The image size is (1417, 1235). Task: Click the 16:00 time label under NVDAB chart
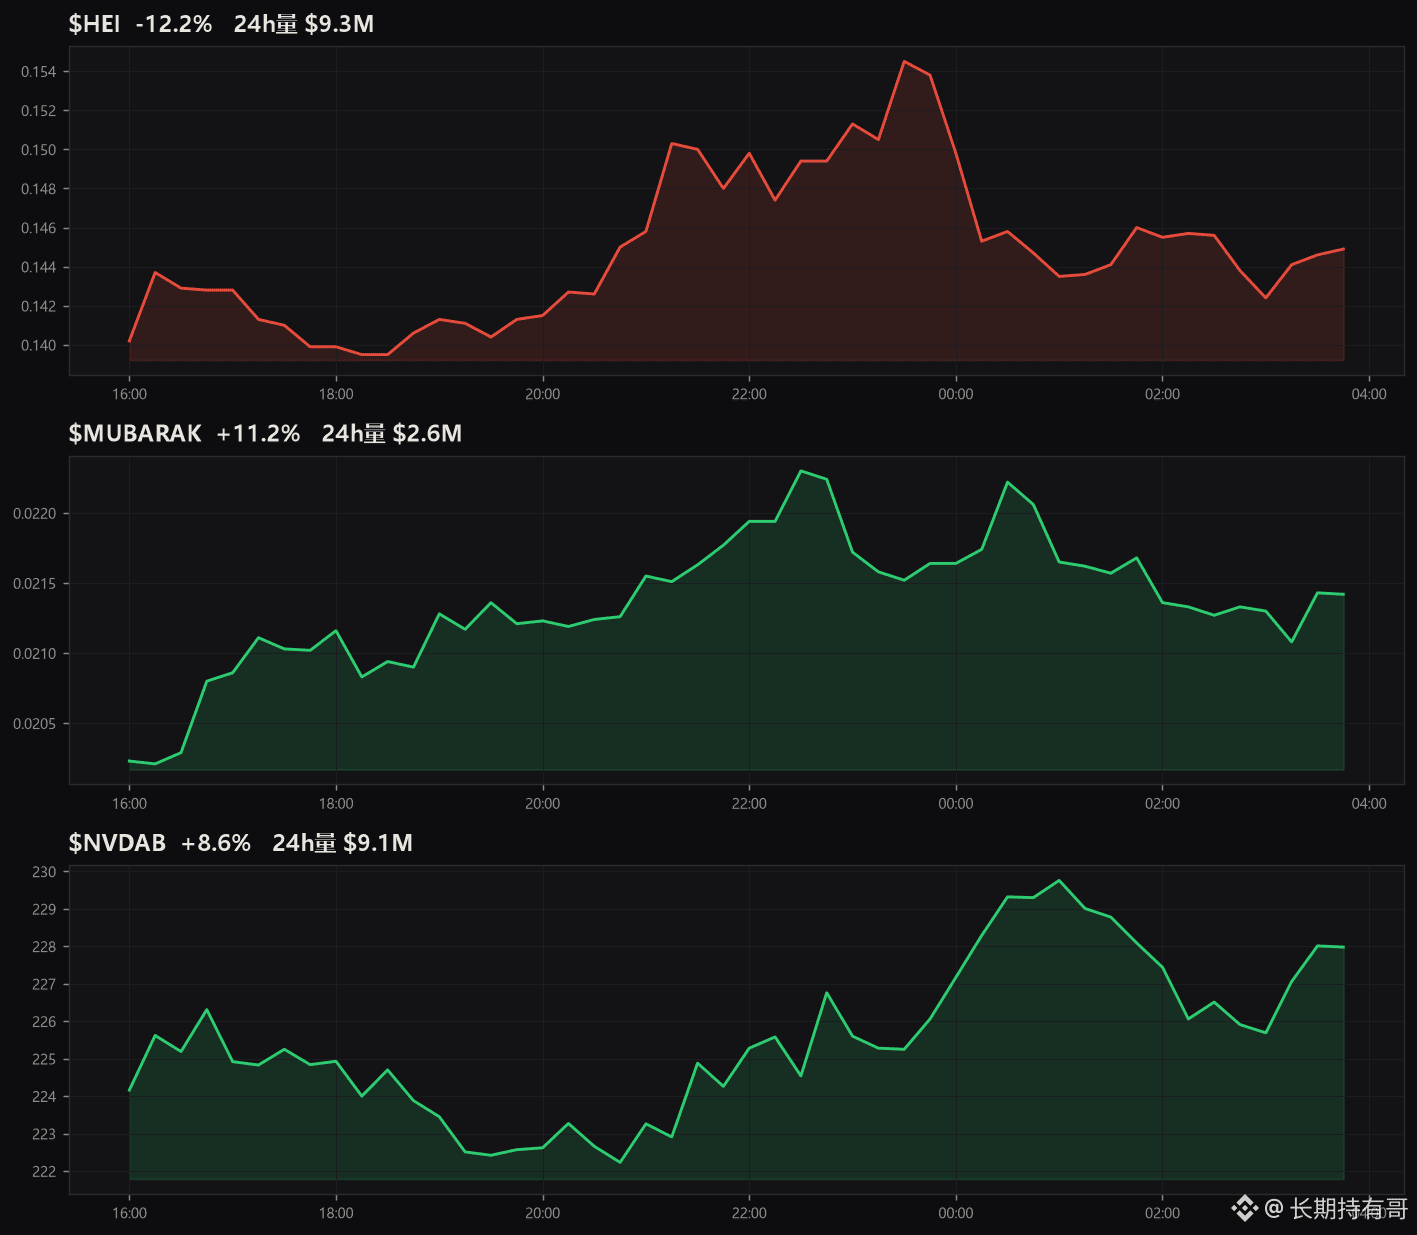pyautogui.click(x=130, y=1213)
